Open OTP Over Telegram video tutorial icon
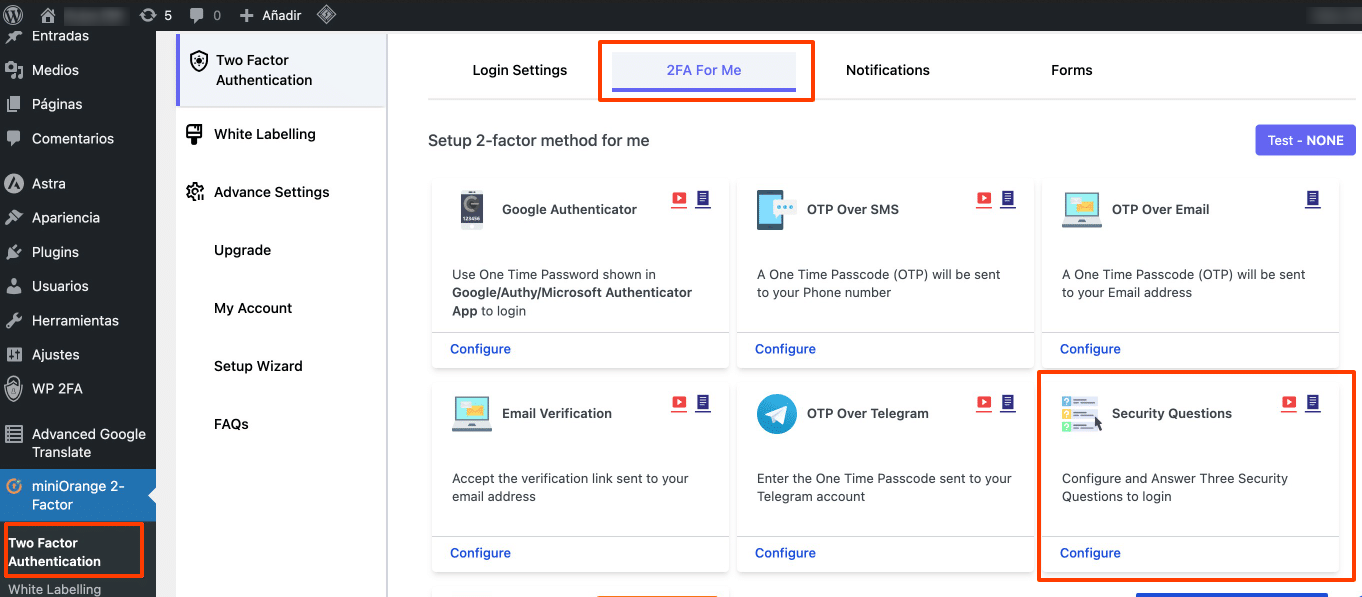The width and height of the screenshot is (1362, 597). pyautogui.click(x=984, y=403)
